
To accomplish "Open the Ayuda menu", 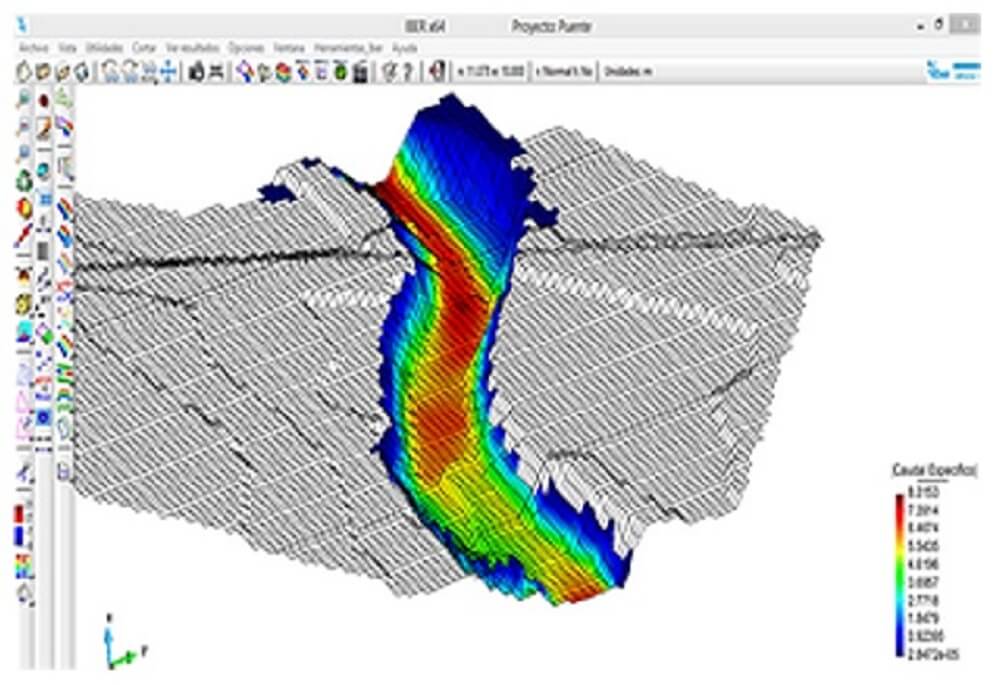I will pyautogui.click(x=405, y=48).
